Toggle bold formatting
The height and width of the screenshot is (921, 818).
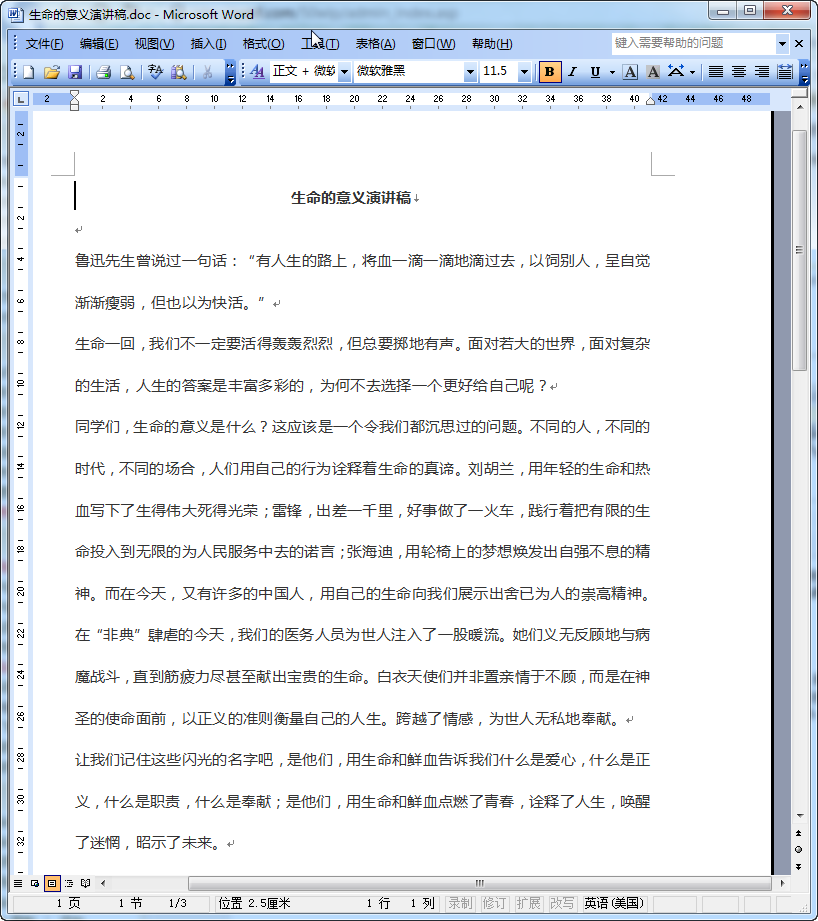[x=550, y=72]
